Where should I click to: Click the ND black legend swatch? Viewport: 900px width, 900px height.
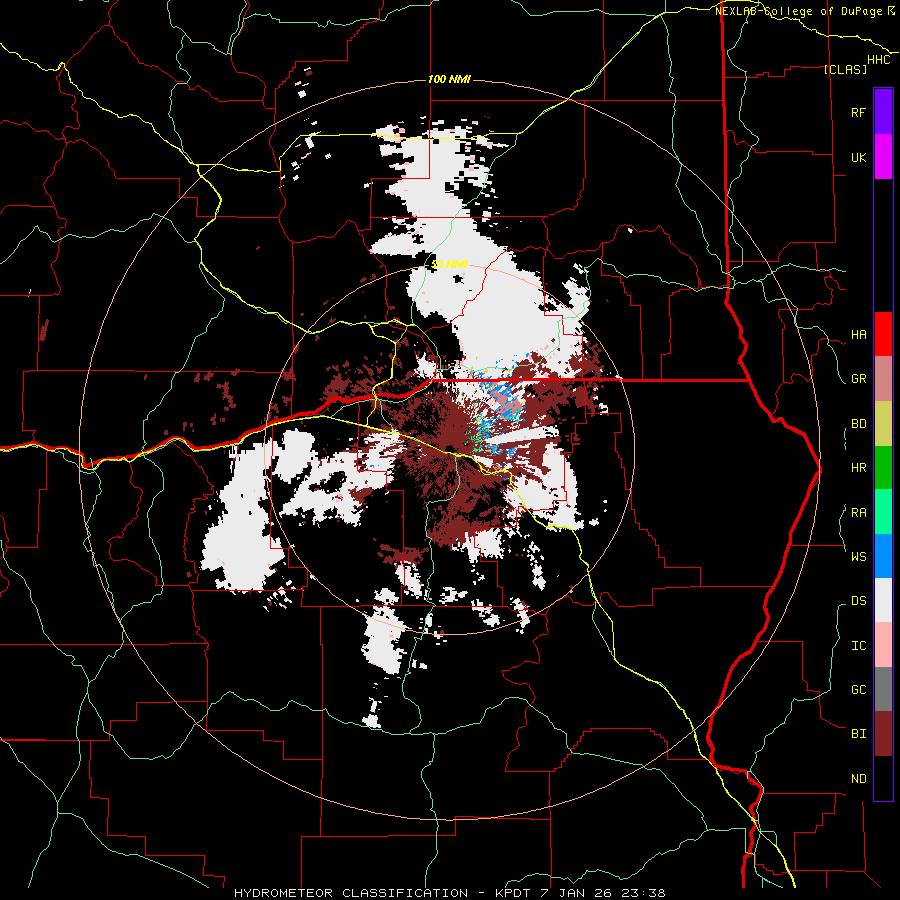pyautogui.click(x=883, y=778)
